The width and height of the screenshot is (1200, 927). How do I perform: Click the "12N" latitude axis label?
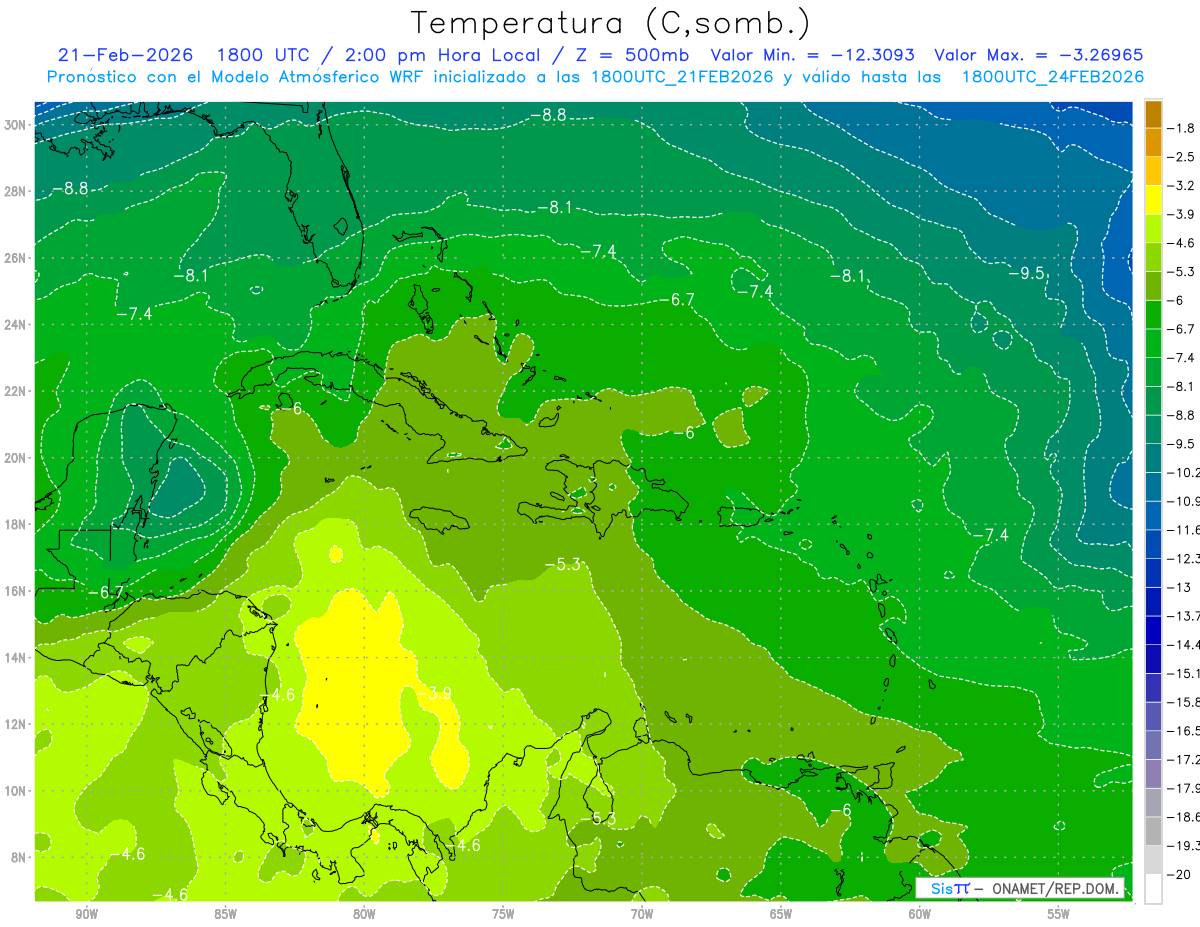coord(15,724)
